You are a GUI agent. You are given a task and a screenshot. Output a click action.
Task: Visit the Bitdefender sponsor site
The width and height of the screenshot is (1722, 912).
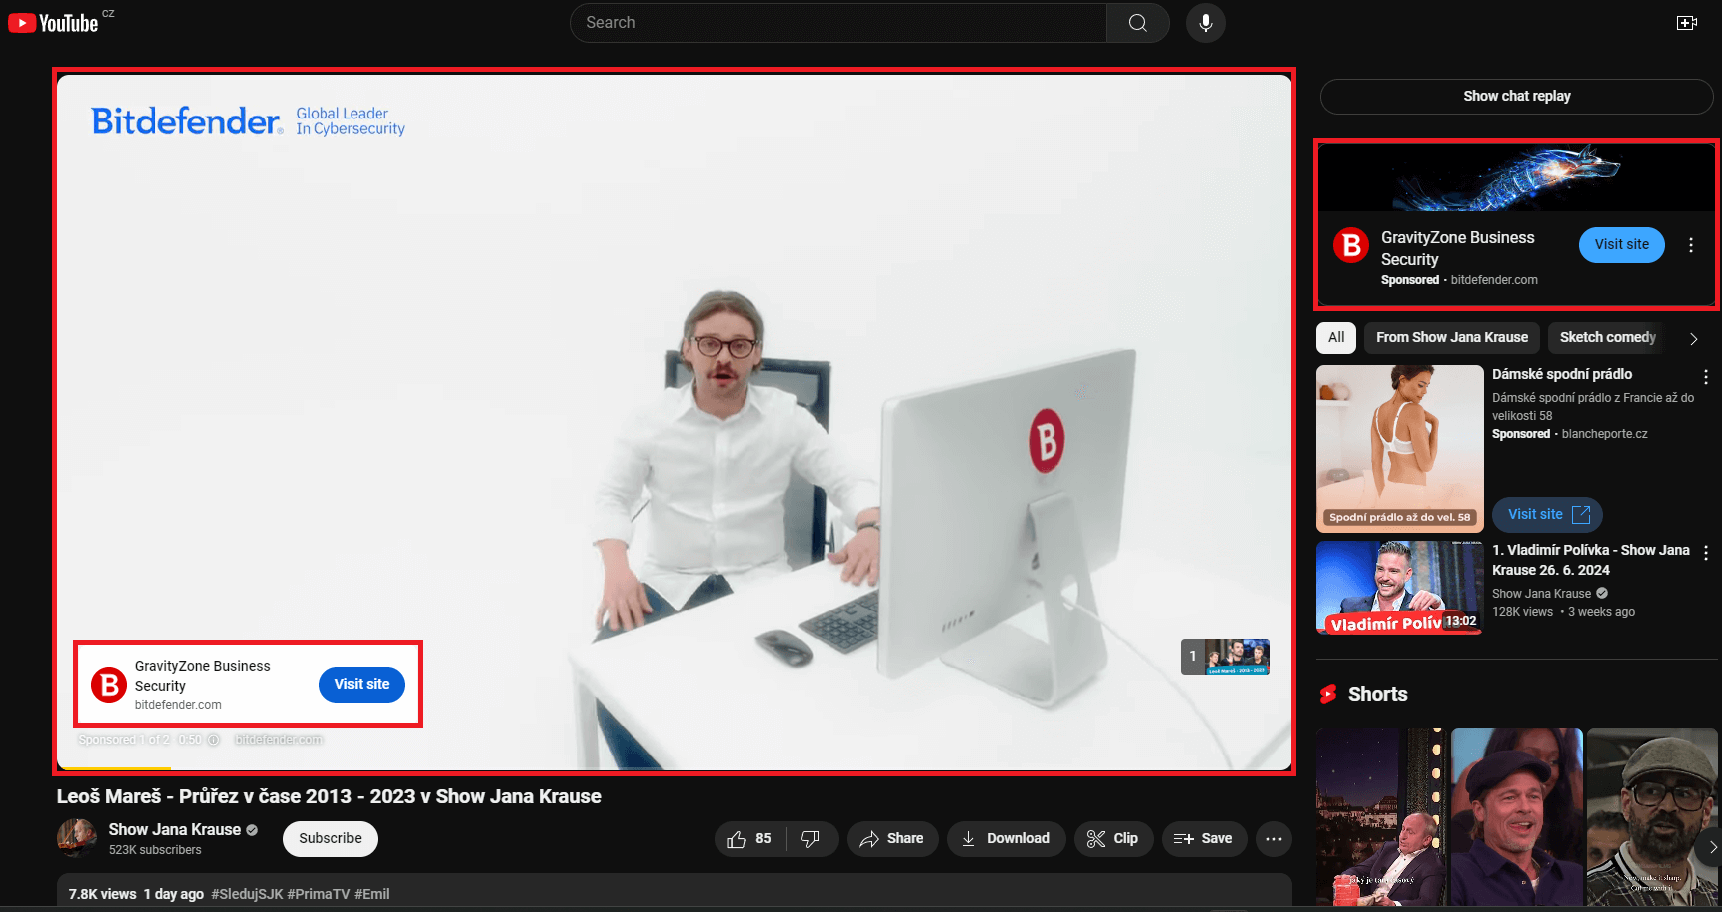pos(361,684)
